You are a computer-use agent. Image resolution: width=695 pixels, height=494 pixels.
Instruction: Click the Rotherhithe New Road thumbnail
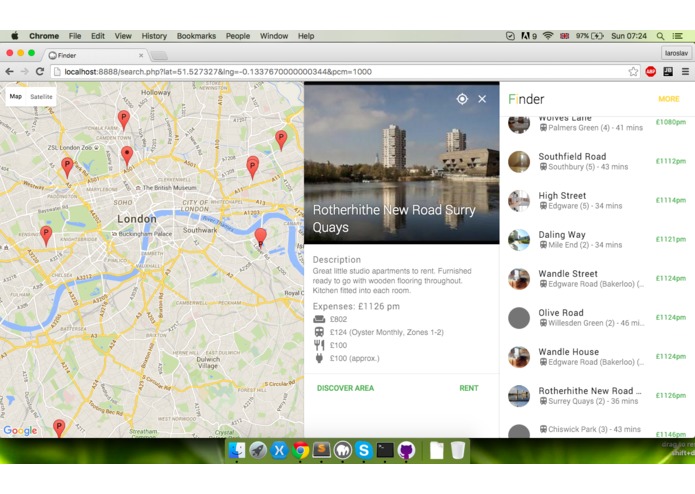519,396
